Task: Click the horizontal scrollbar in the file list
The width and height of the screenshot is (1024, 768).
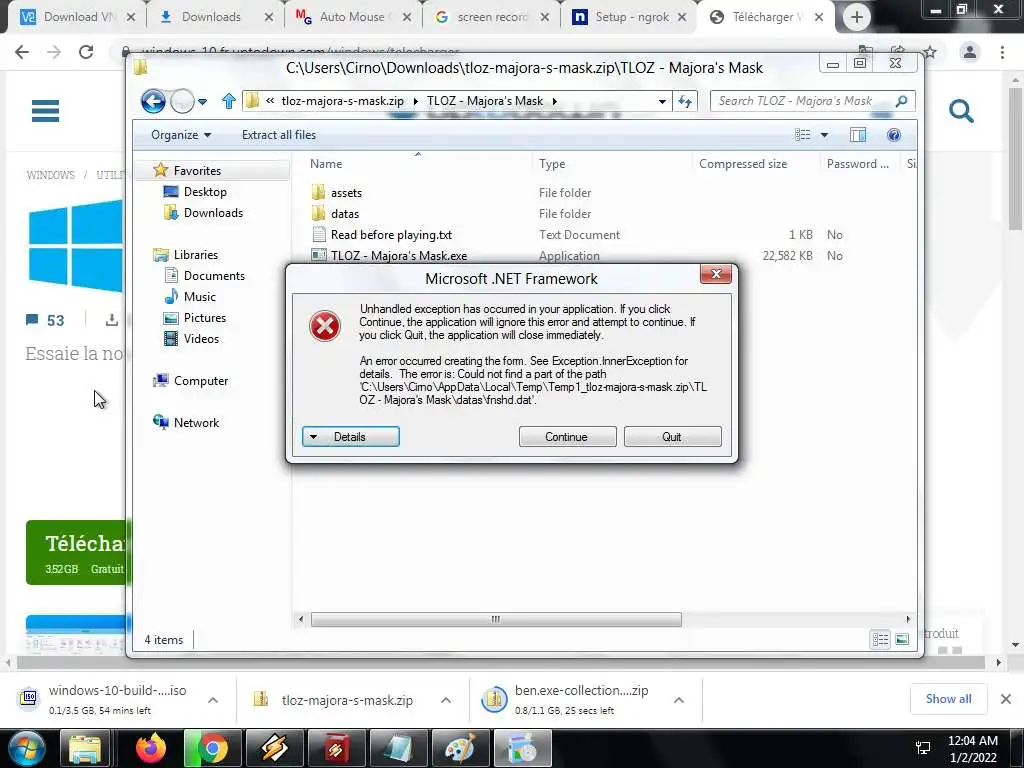Action: 496,619
